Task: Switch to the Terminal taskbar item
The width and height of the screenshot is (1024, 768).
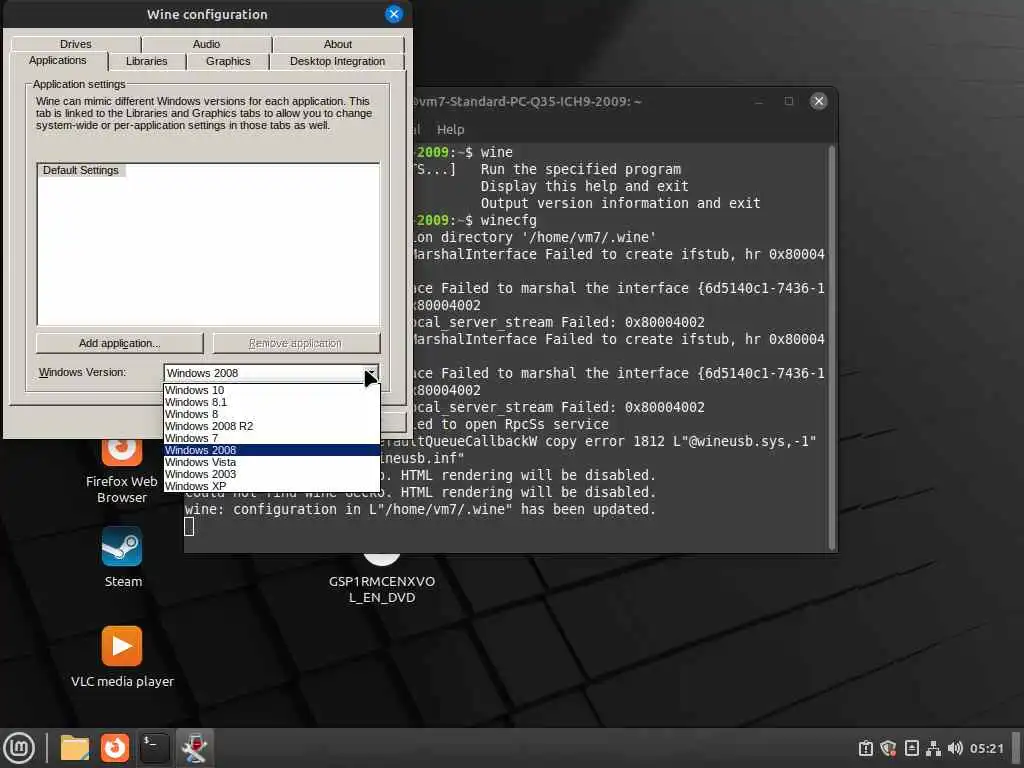Action: pos(155,748)
